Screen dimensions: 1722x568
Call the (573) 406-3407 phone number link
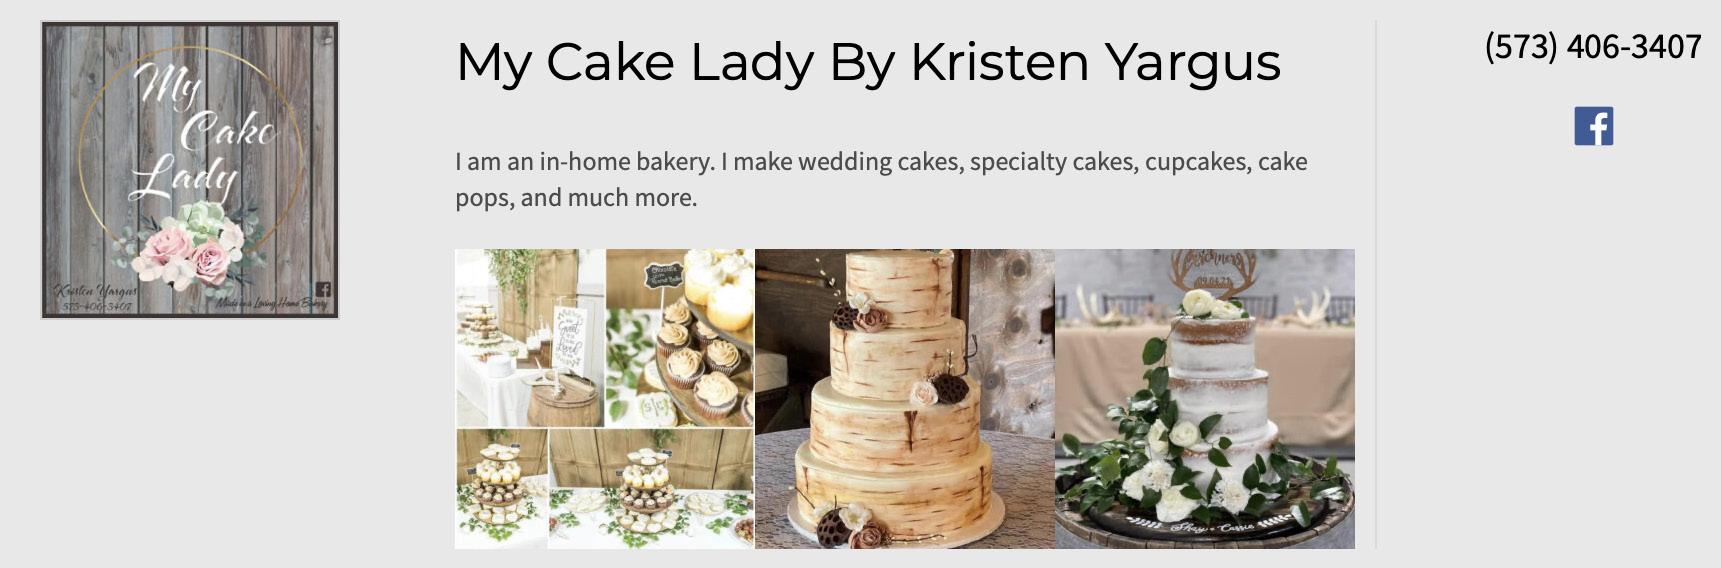(x=1593, y=47)
